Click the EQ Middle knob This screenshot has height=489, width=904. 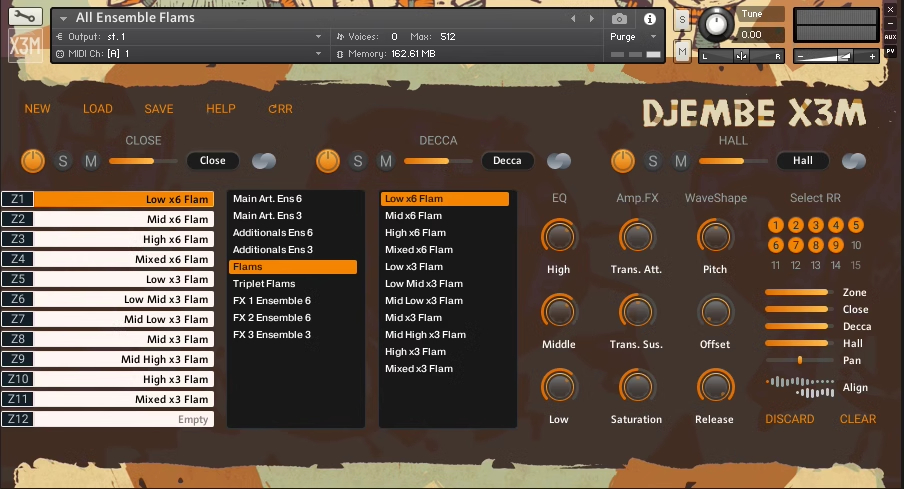tap(559, 312)
